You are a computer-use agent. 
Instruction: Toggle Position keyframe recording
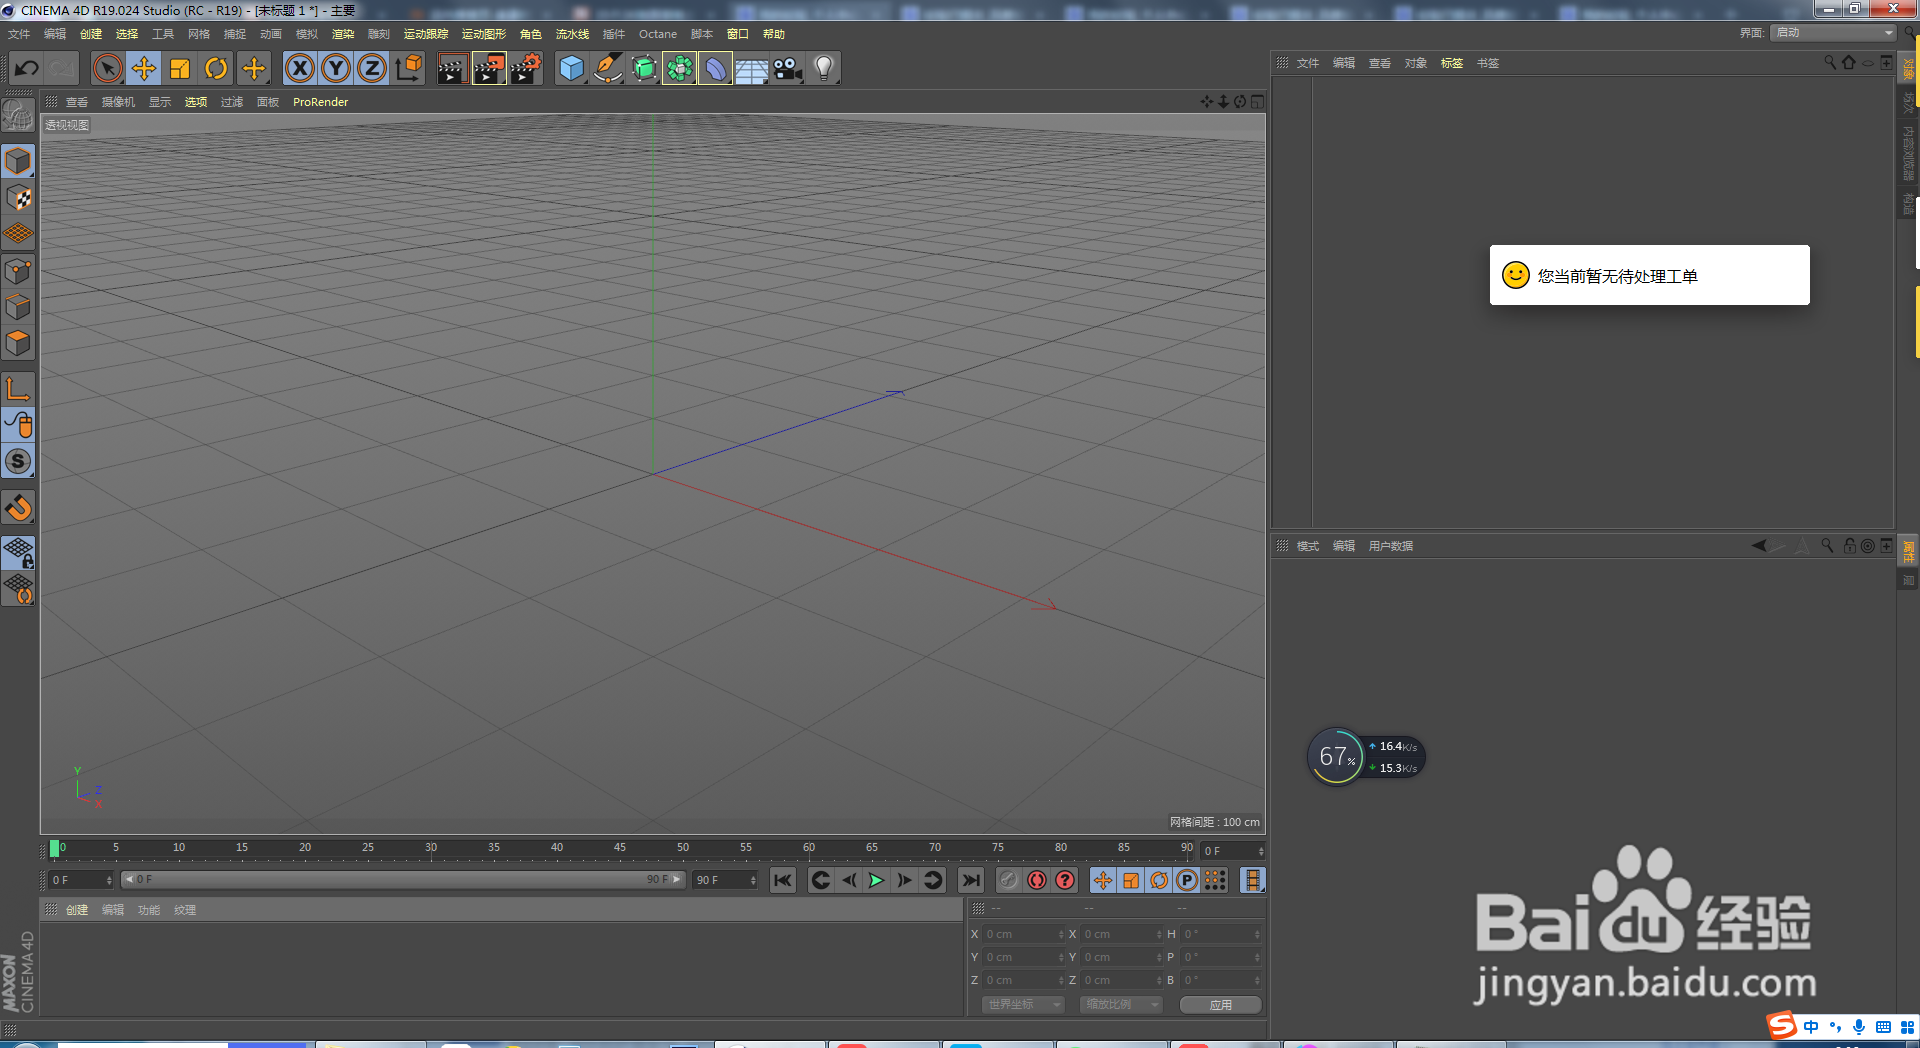pyautogui.click(x=1102, y=880)
